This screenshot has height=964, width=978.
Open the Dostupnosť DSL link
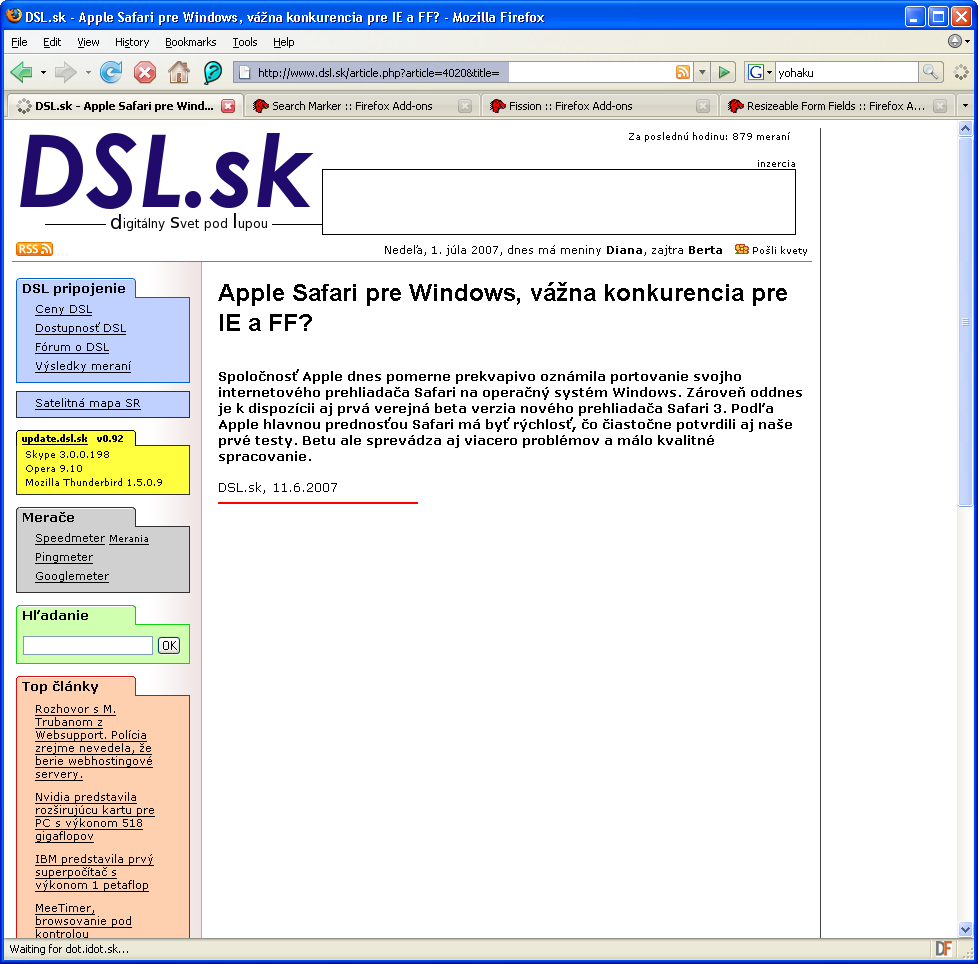80,328
